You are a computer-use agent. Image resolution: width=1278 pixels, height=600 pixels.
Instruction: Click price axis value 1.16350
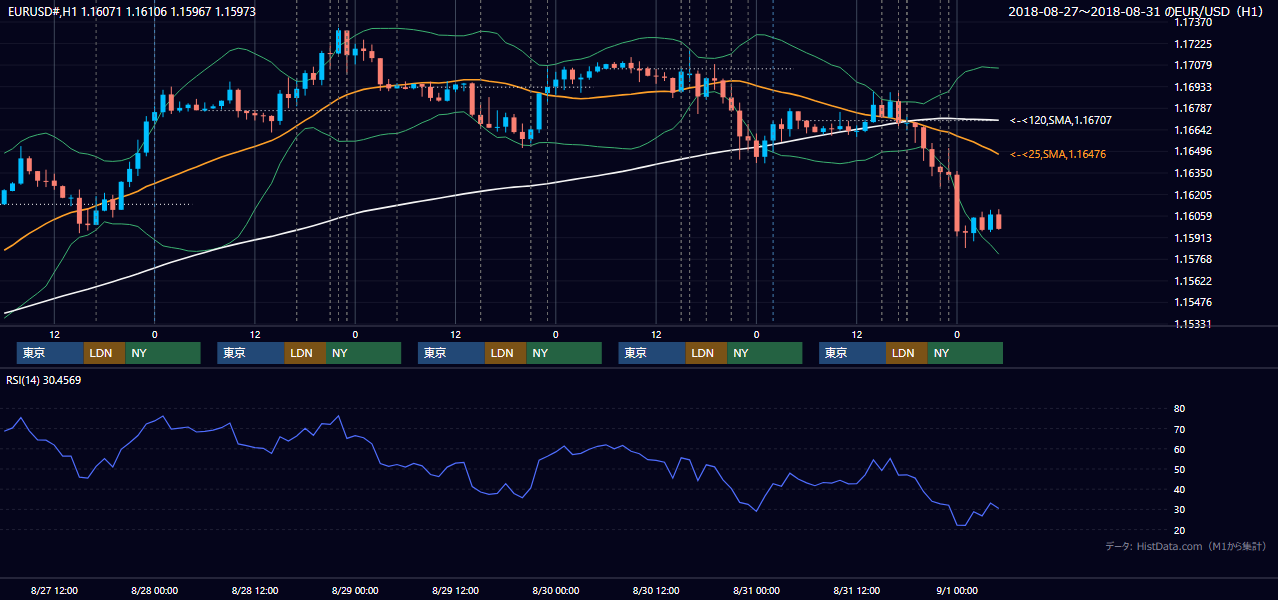click(x=1193, y=174)
